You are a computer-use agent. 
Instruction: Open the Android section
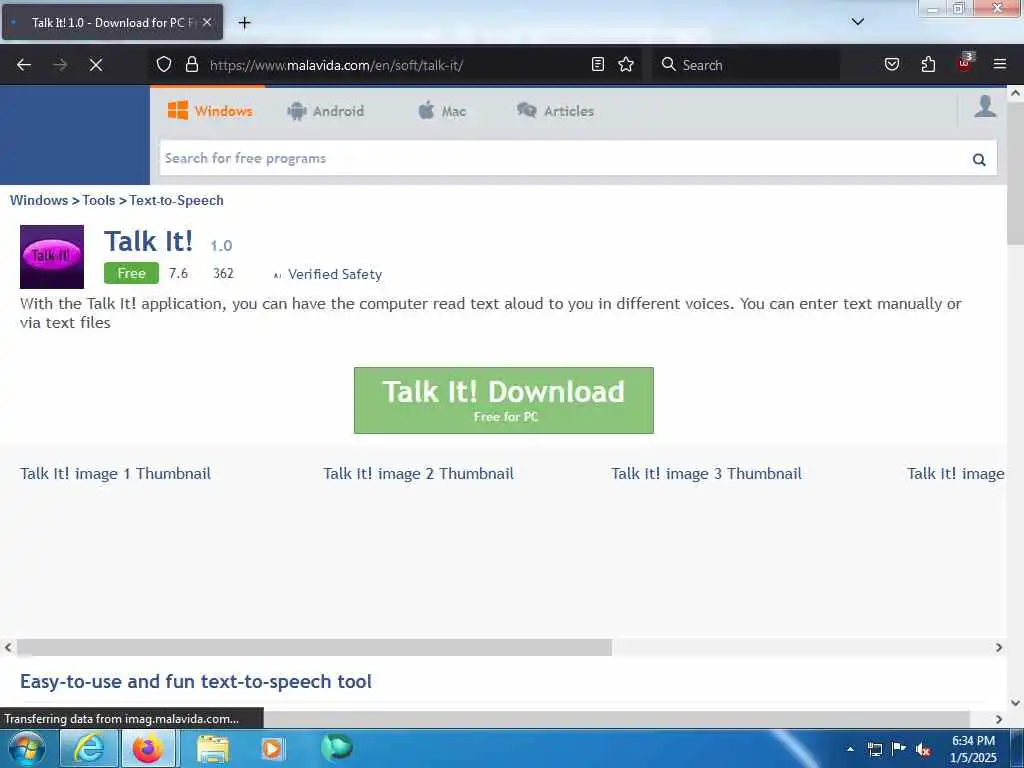tap(325, 111)
